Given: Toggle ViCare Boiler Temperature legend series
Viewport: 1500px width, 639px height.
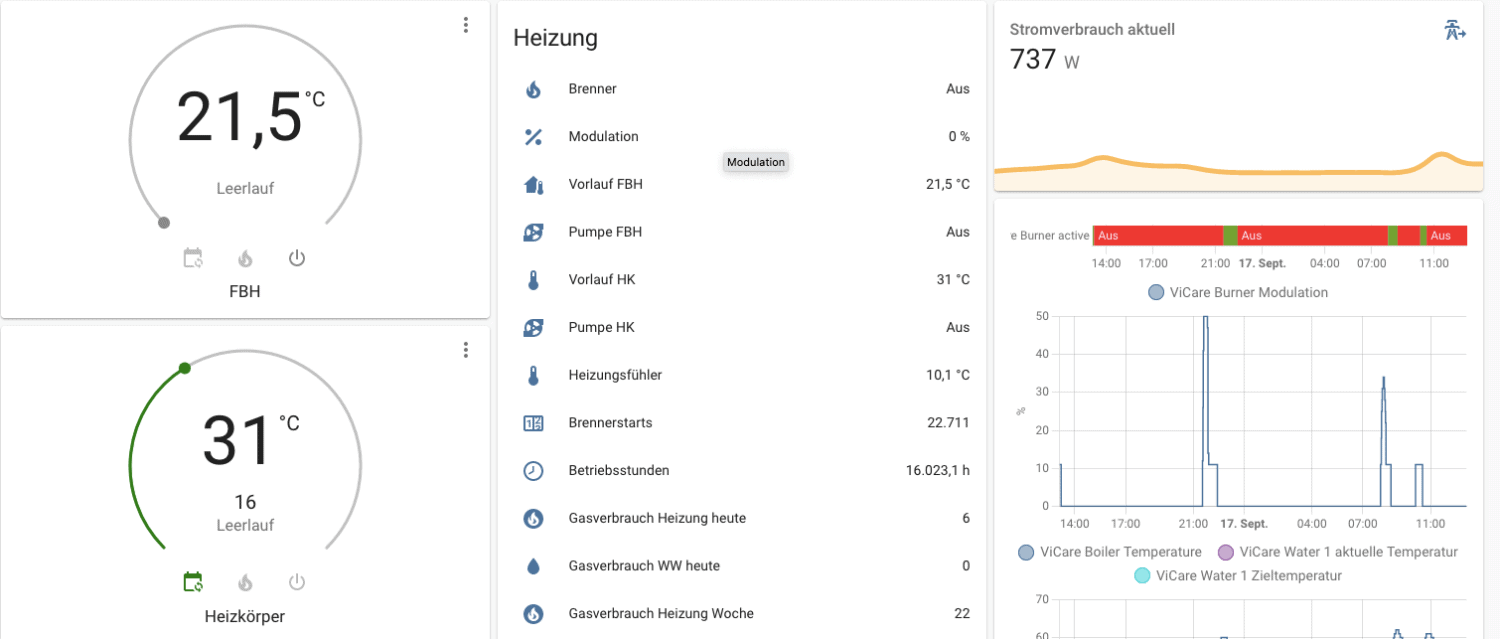Looking at the screenshot, I should point(1110,552).
